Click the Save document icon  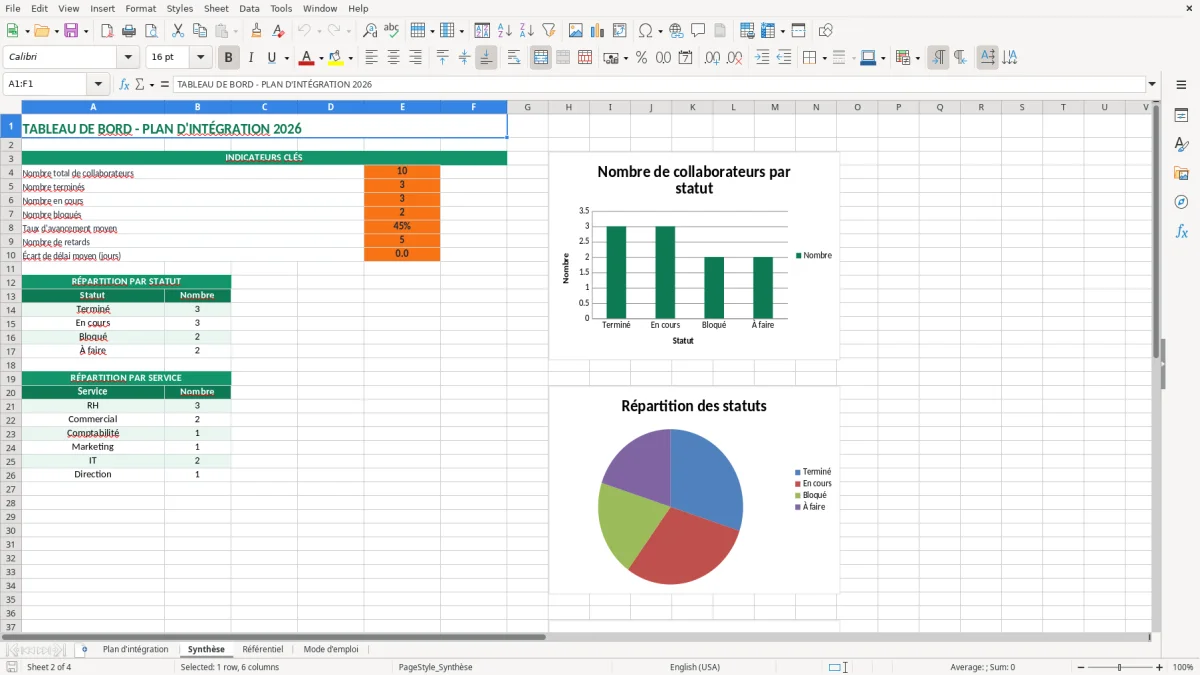pyautogui.click(x=71, y=31)
